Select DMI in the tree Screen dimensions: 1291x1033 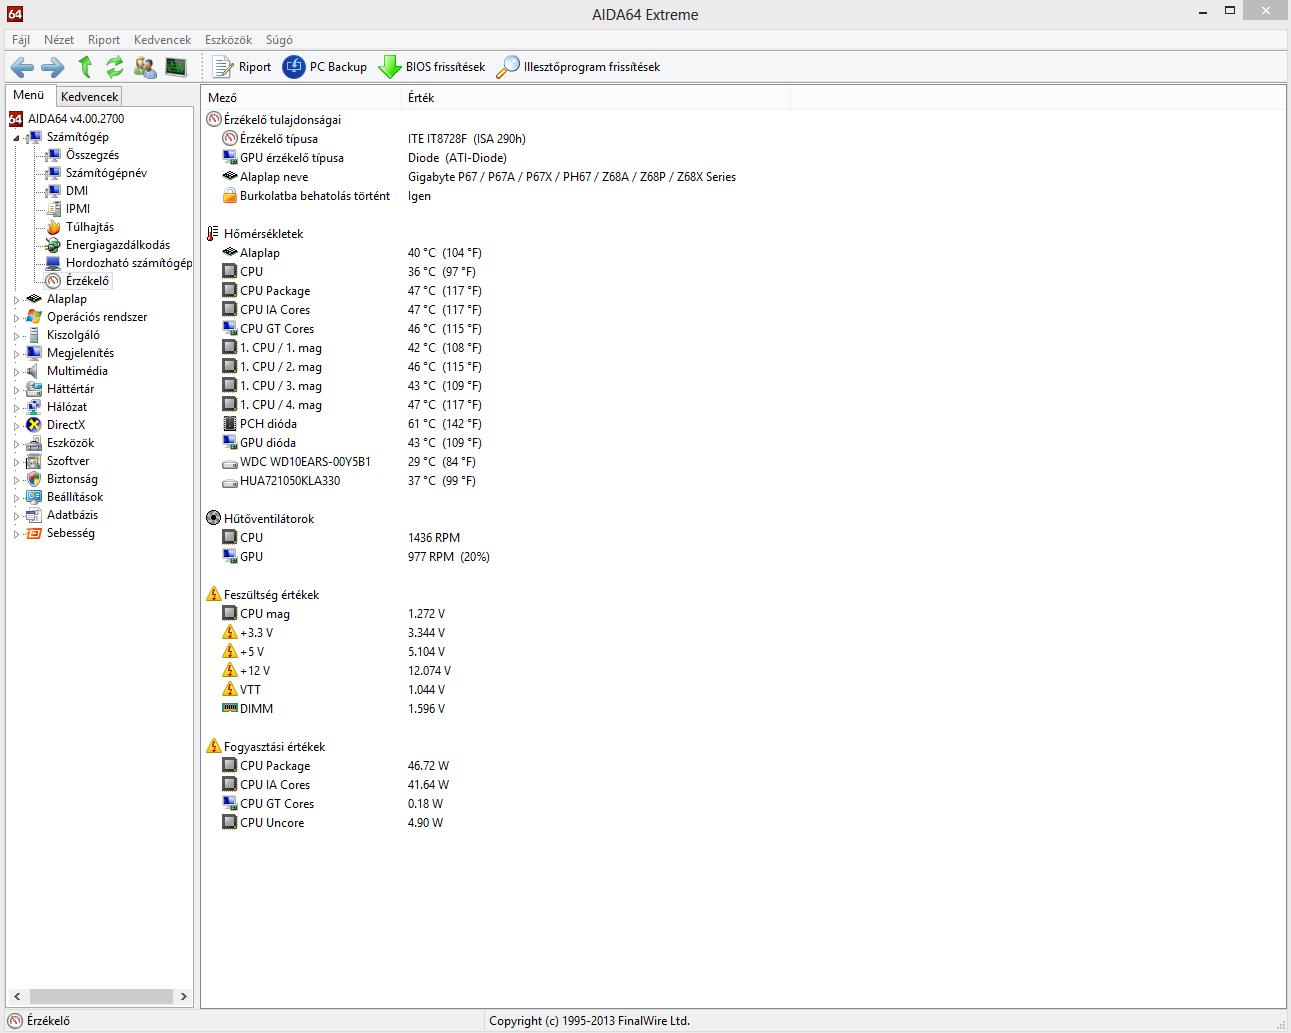(77, 191)
